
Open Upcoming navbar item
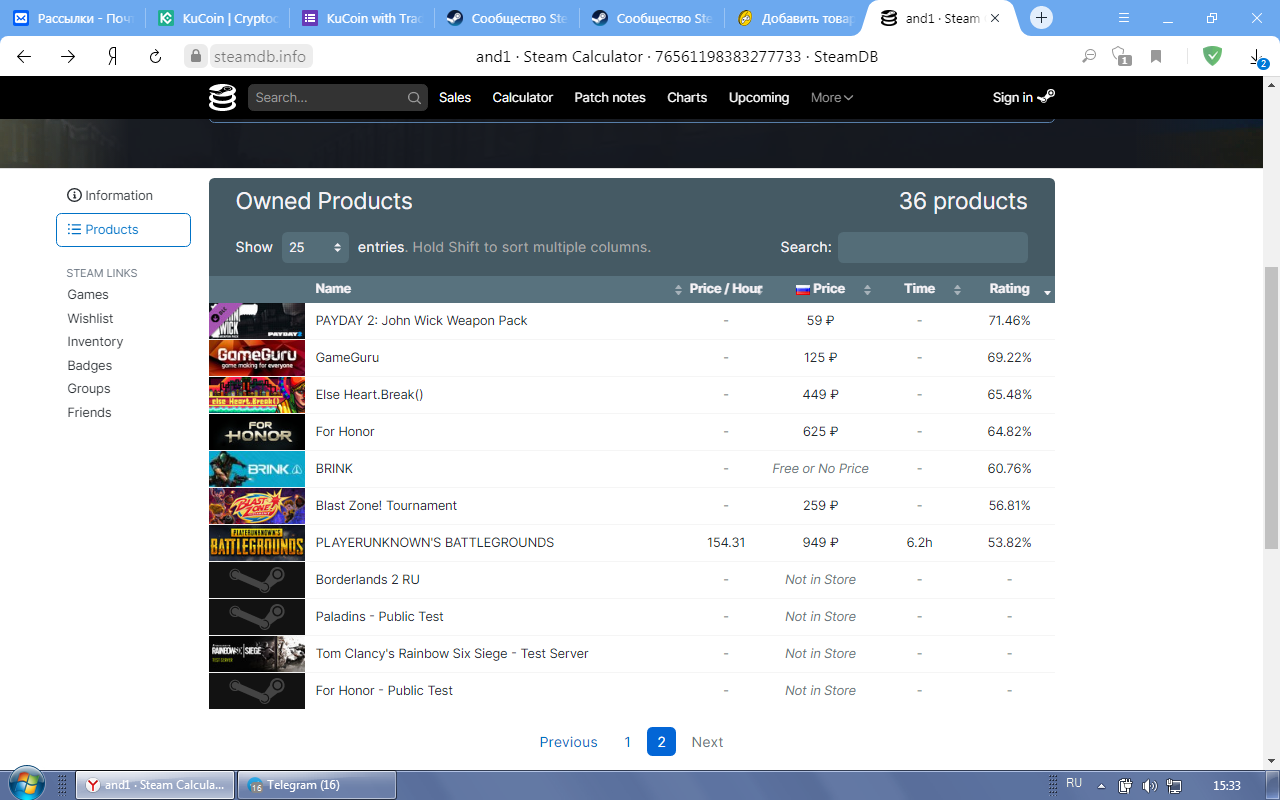759,97
